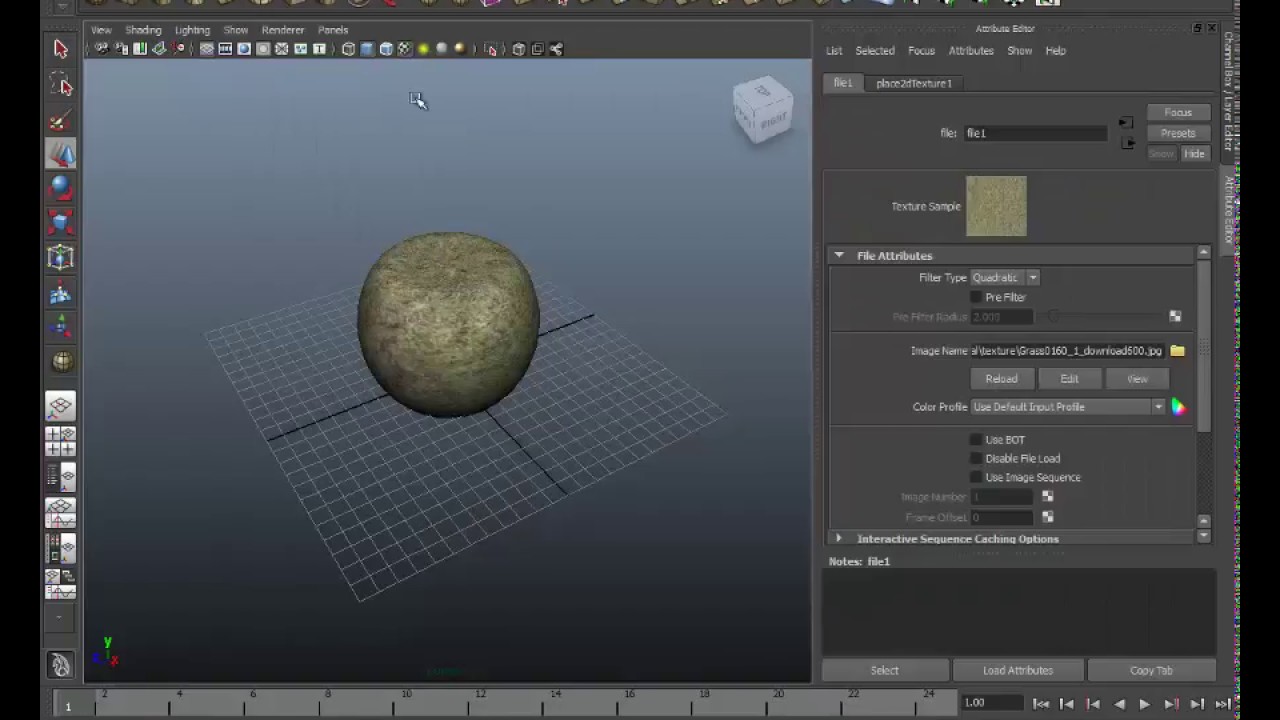Choose the Show Manipulator tool
1280x720 pixels.
click(x=60, y=326)
